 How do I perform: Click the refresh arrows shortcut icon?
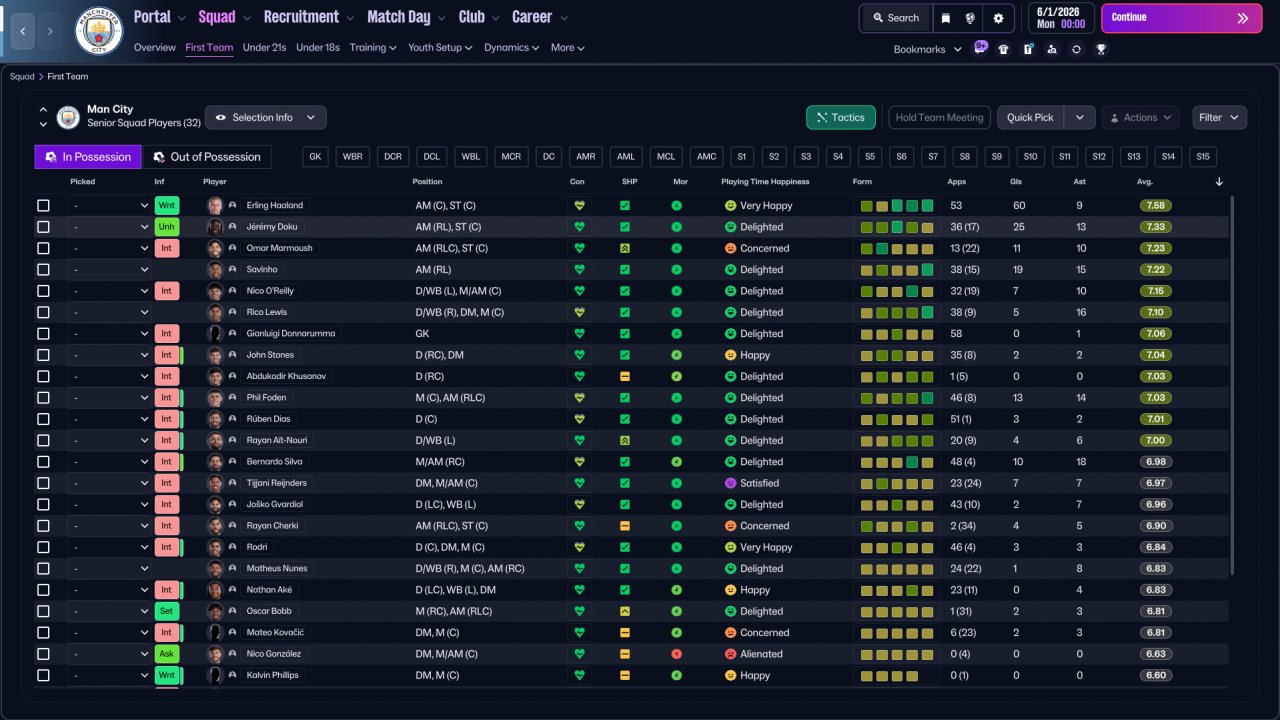click(1076, 49)
